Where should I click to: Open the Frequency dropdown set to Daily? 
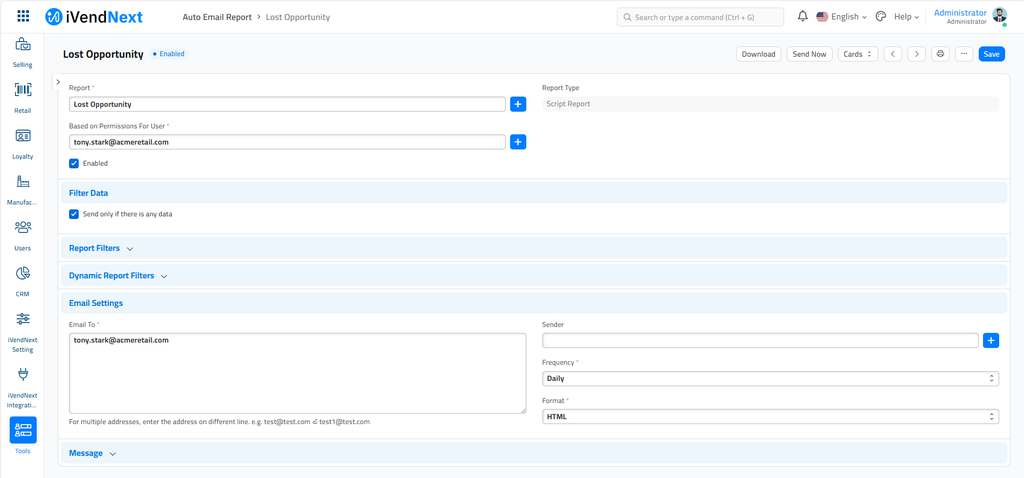coord(769,379)
